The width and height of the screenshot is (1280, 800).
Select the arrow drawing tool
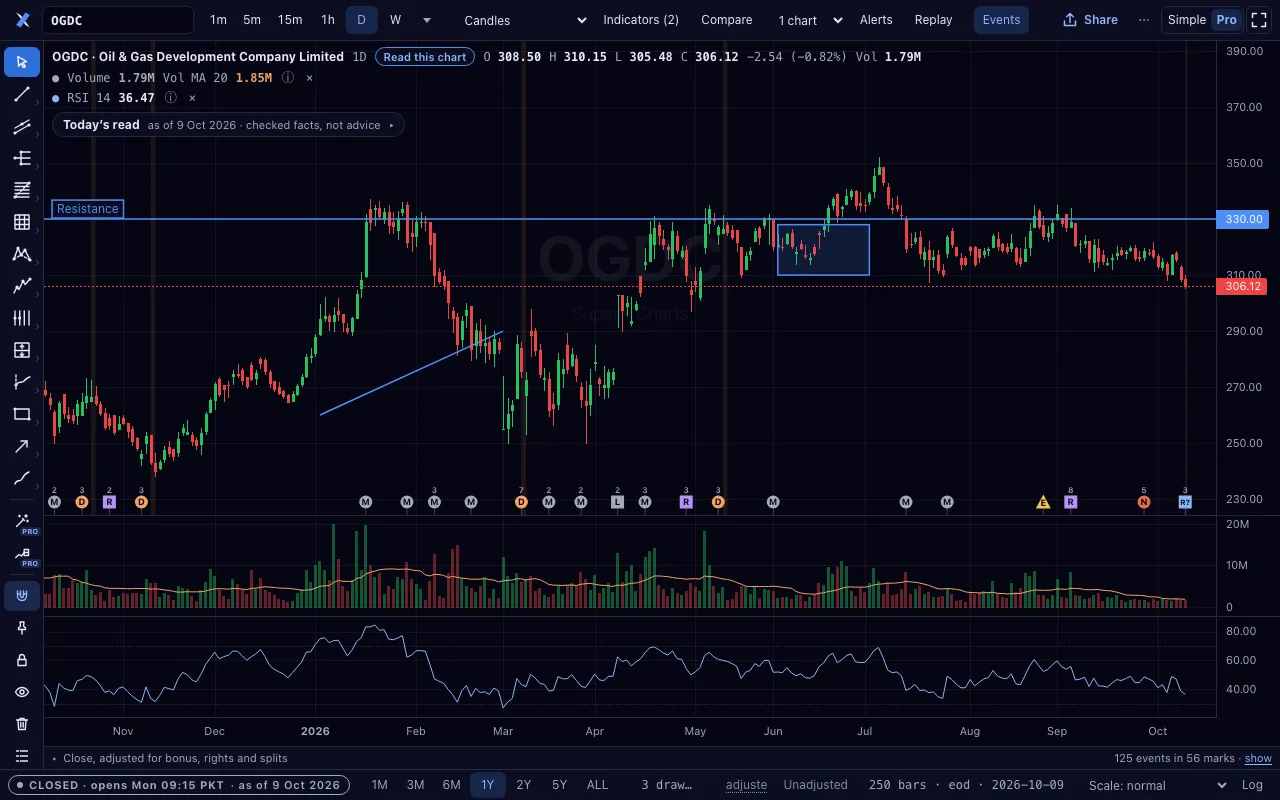pos(22,446)
